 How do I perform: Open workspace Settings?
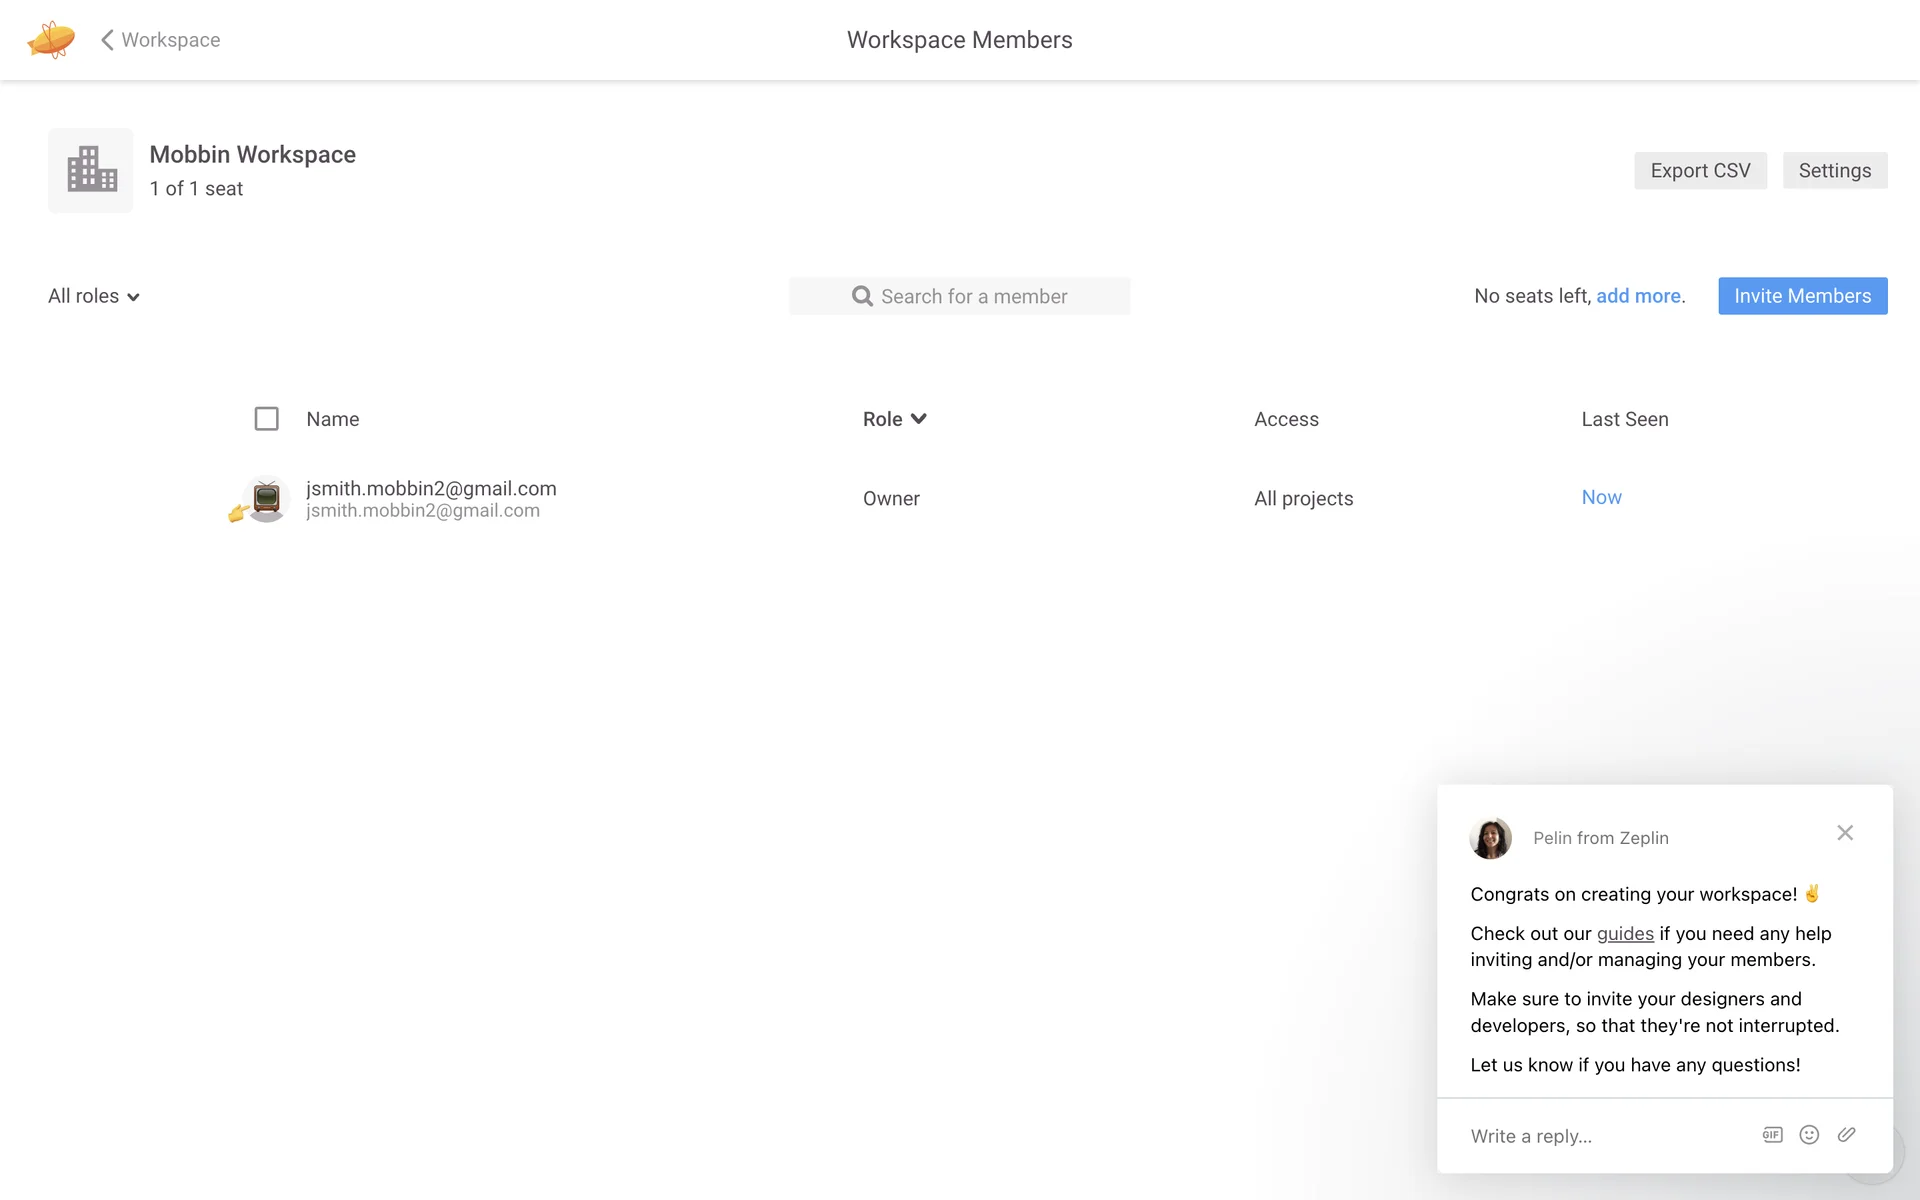click(x=1834, y=170)
